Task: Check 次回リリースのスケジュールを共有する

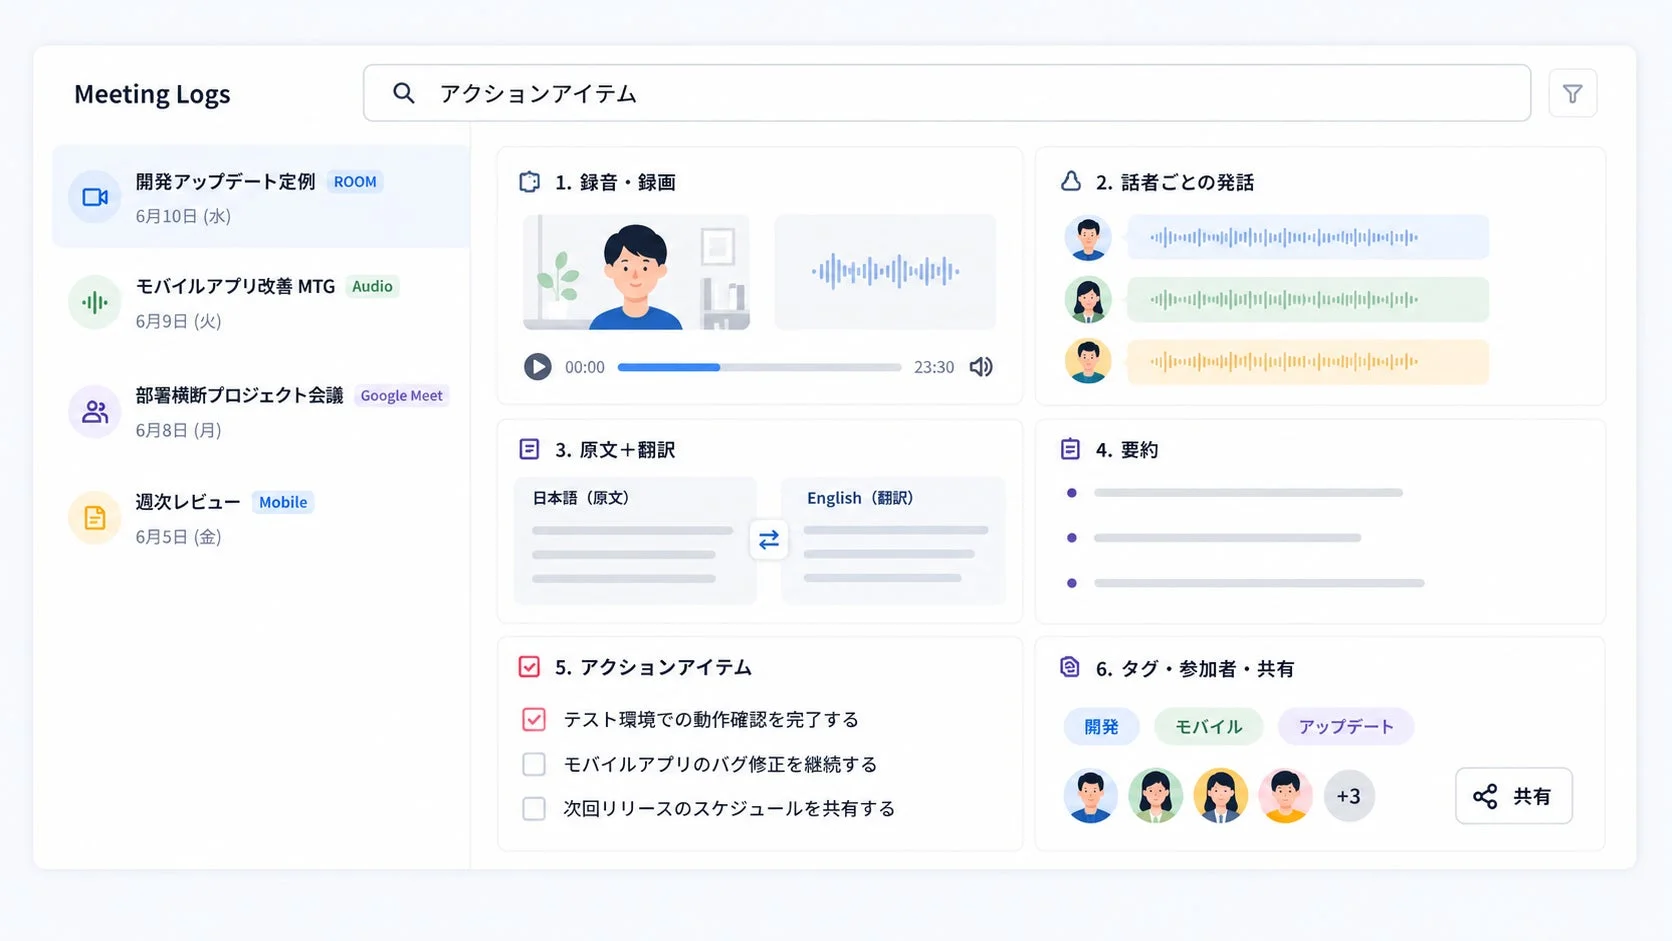Action: coord(534,808)
